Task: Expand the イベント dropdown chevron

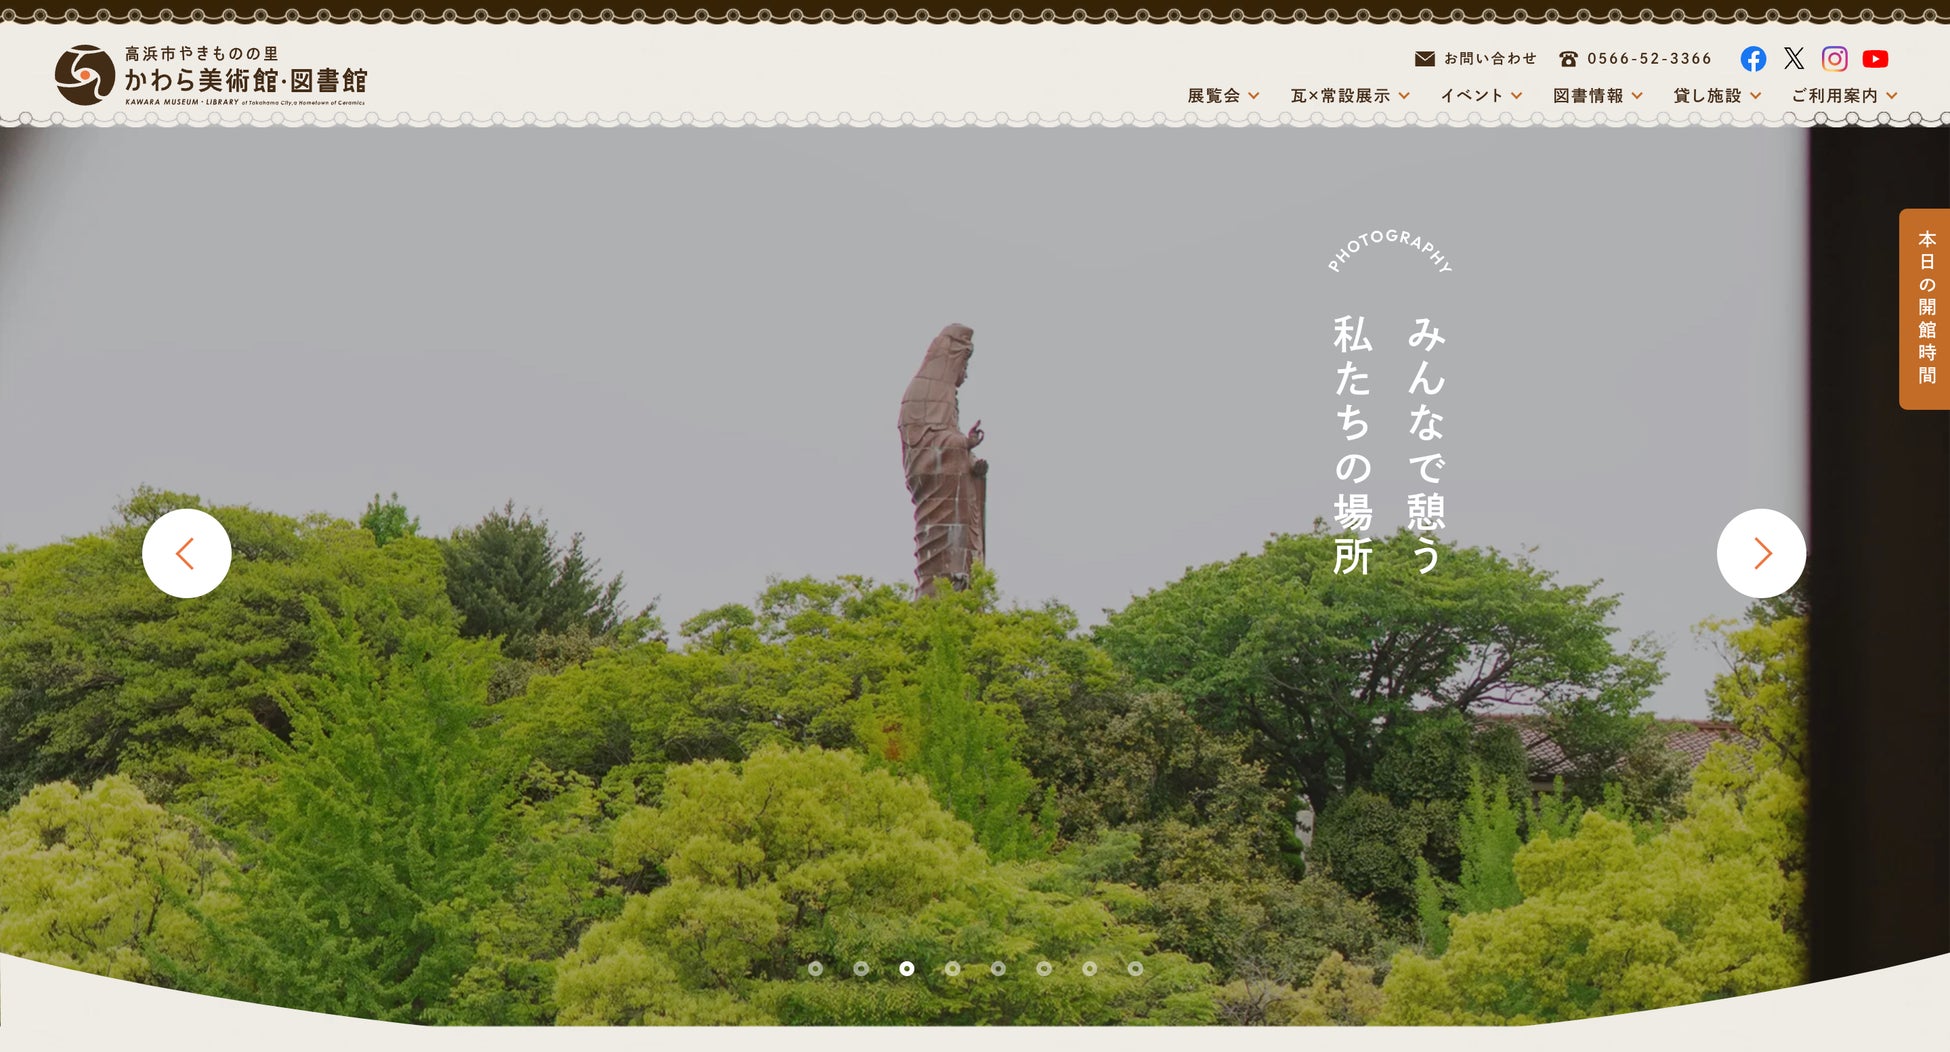Action: coord(1517,96)
